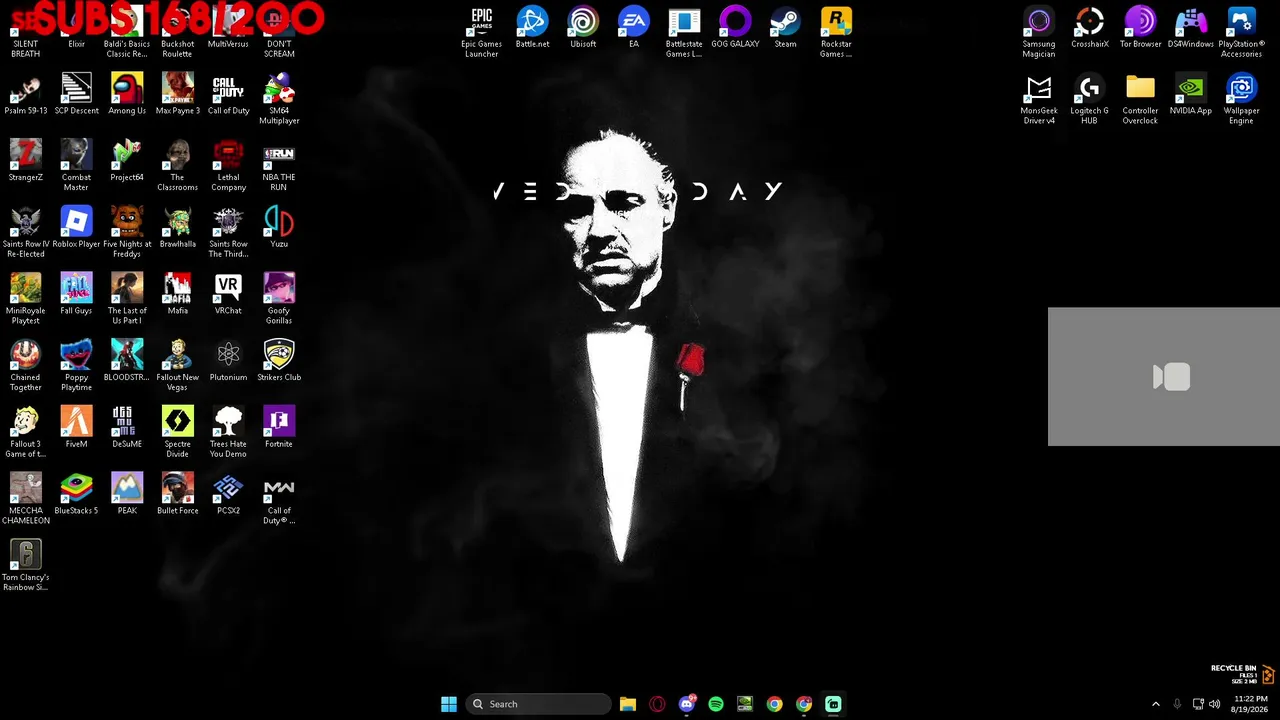Click the Recycle Bin widget icon
1280x720 pixels.
[1268, 675]
